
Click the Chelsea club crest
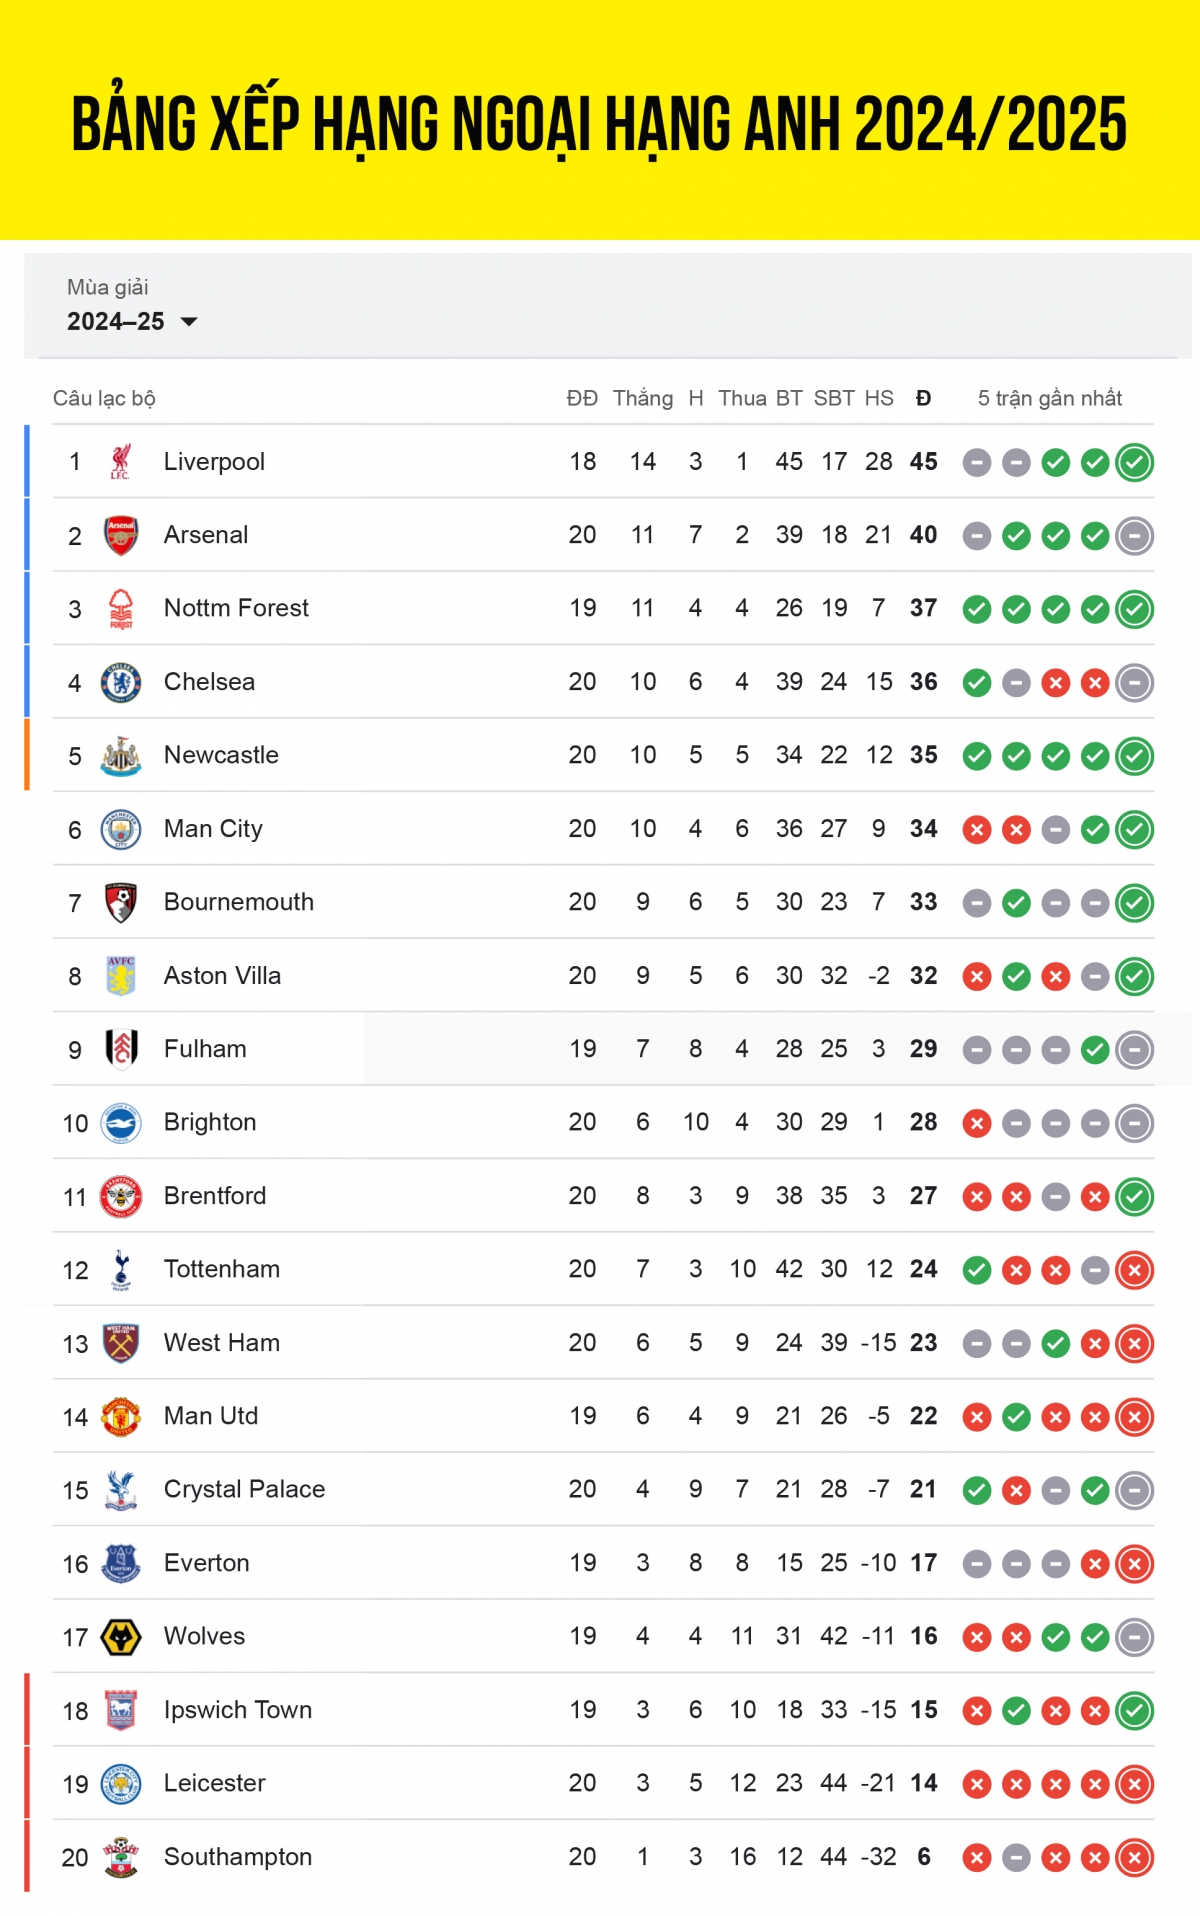pyautogui.click(x=121, y=683)
